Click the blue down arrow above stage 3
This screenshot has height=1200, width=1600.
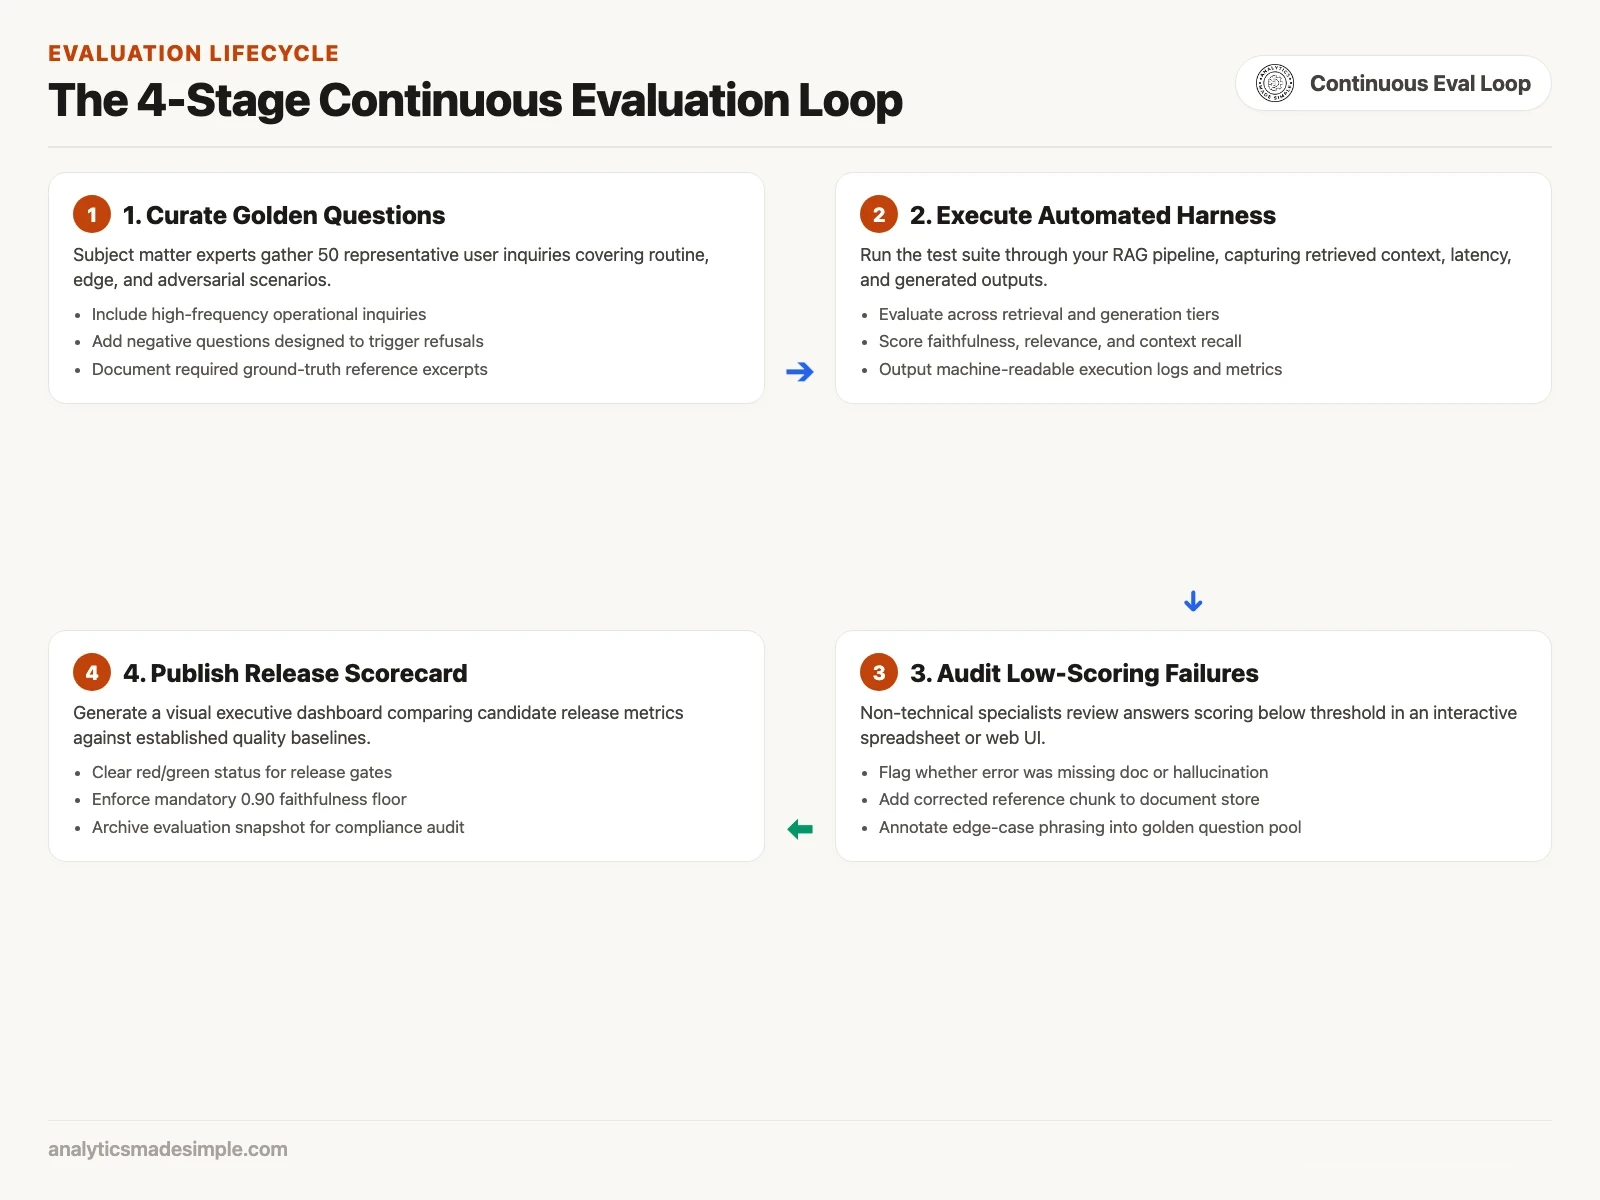[x=1193, y=601]
